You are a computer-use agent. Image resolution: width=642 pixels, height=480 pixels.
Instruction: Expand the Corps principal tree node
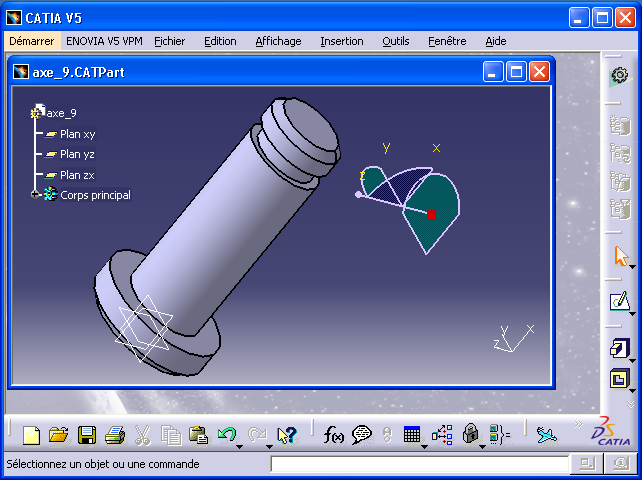35,195
